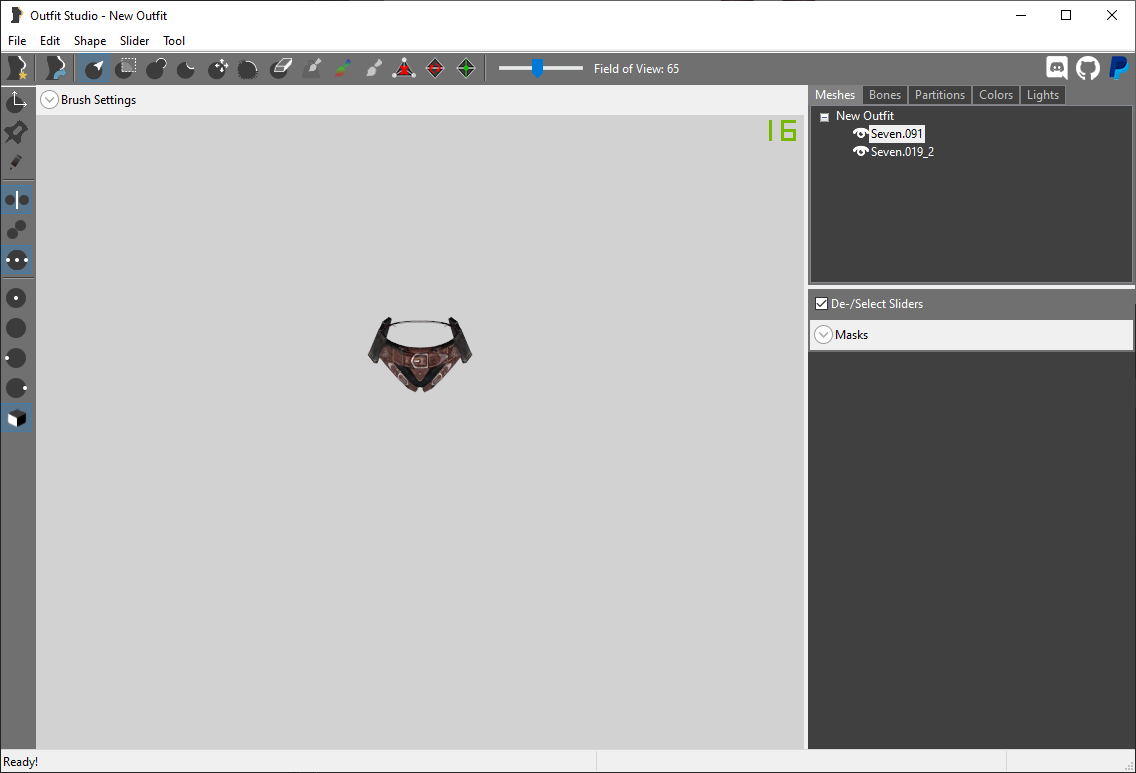Choose the green Split Edge tool

click(x=466, y=68)
